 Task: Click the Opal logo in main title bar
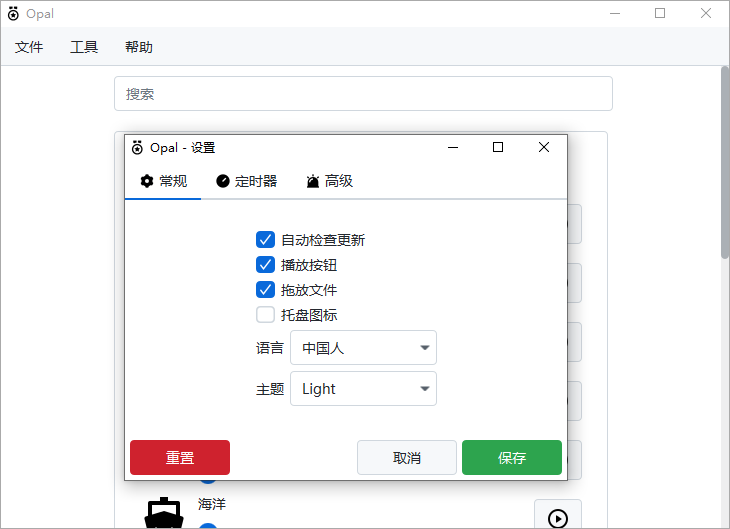(x=14, y=14)
